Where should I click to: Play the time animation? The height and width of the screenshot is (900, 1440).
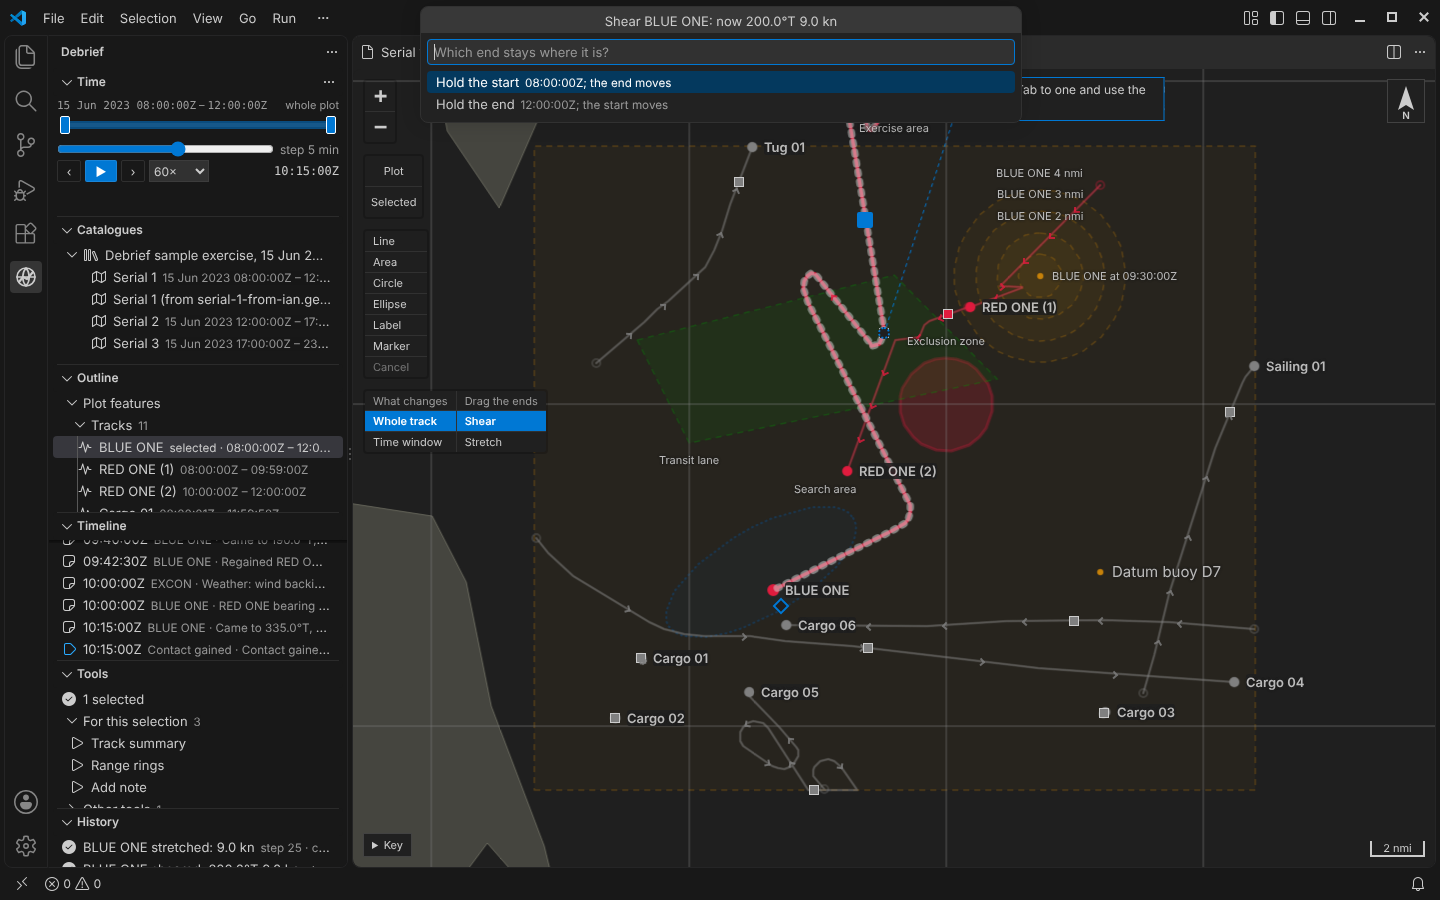pos(101,172)
